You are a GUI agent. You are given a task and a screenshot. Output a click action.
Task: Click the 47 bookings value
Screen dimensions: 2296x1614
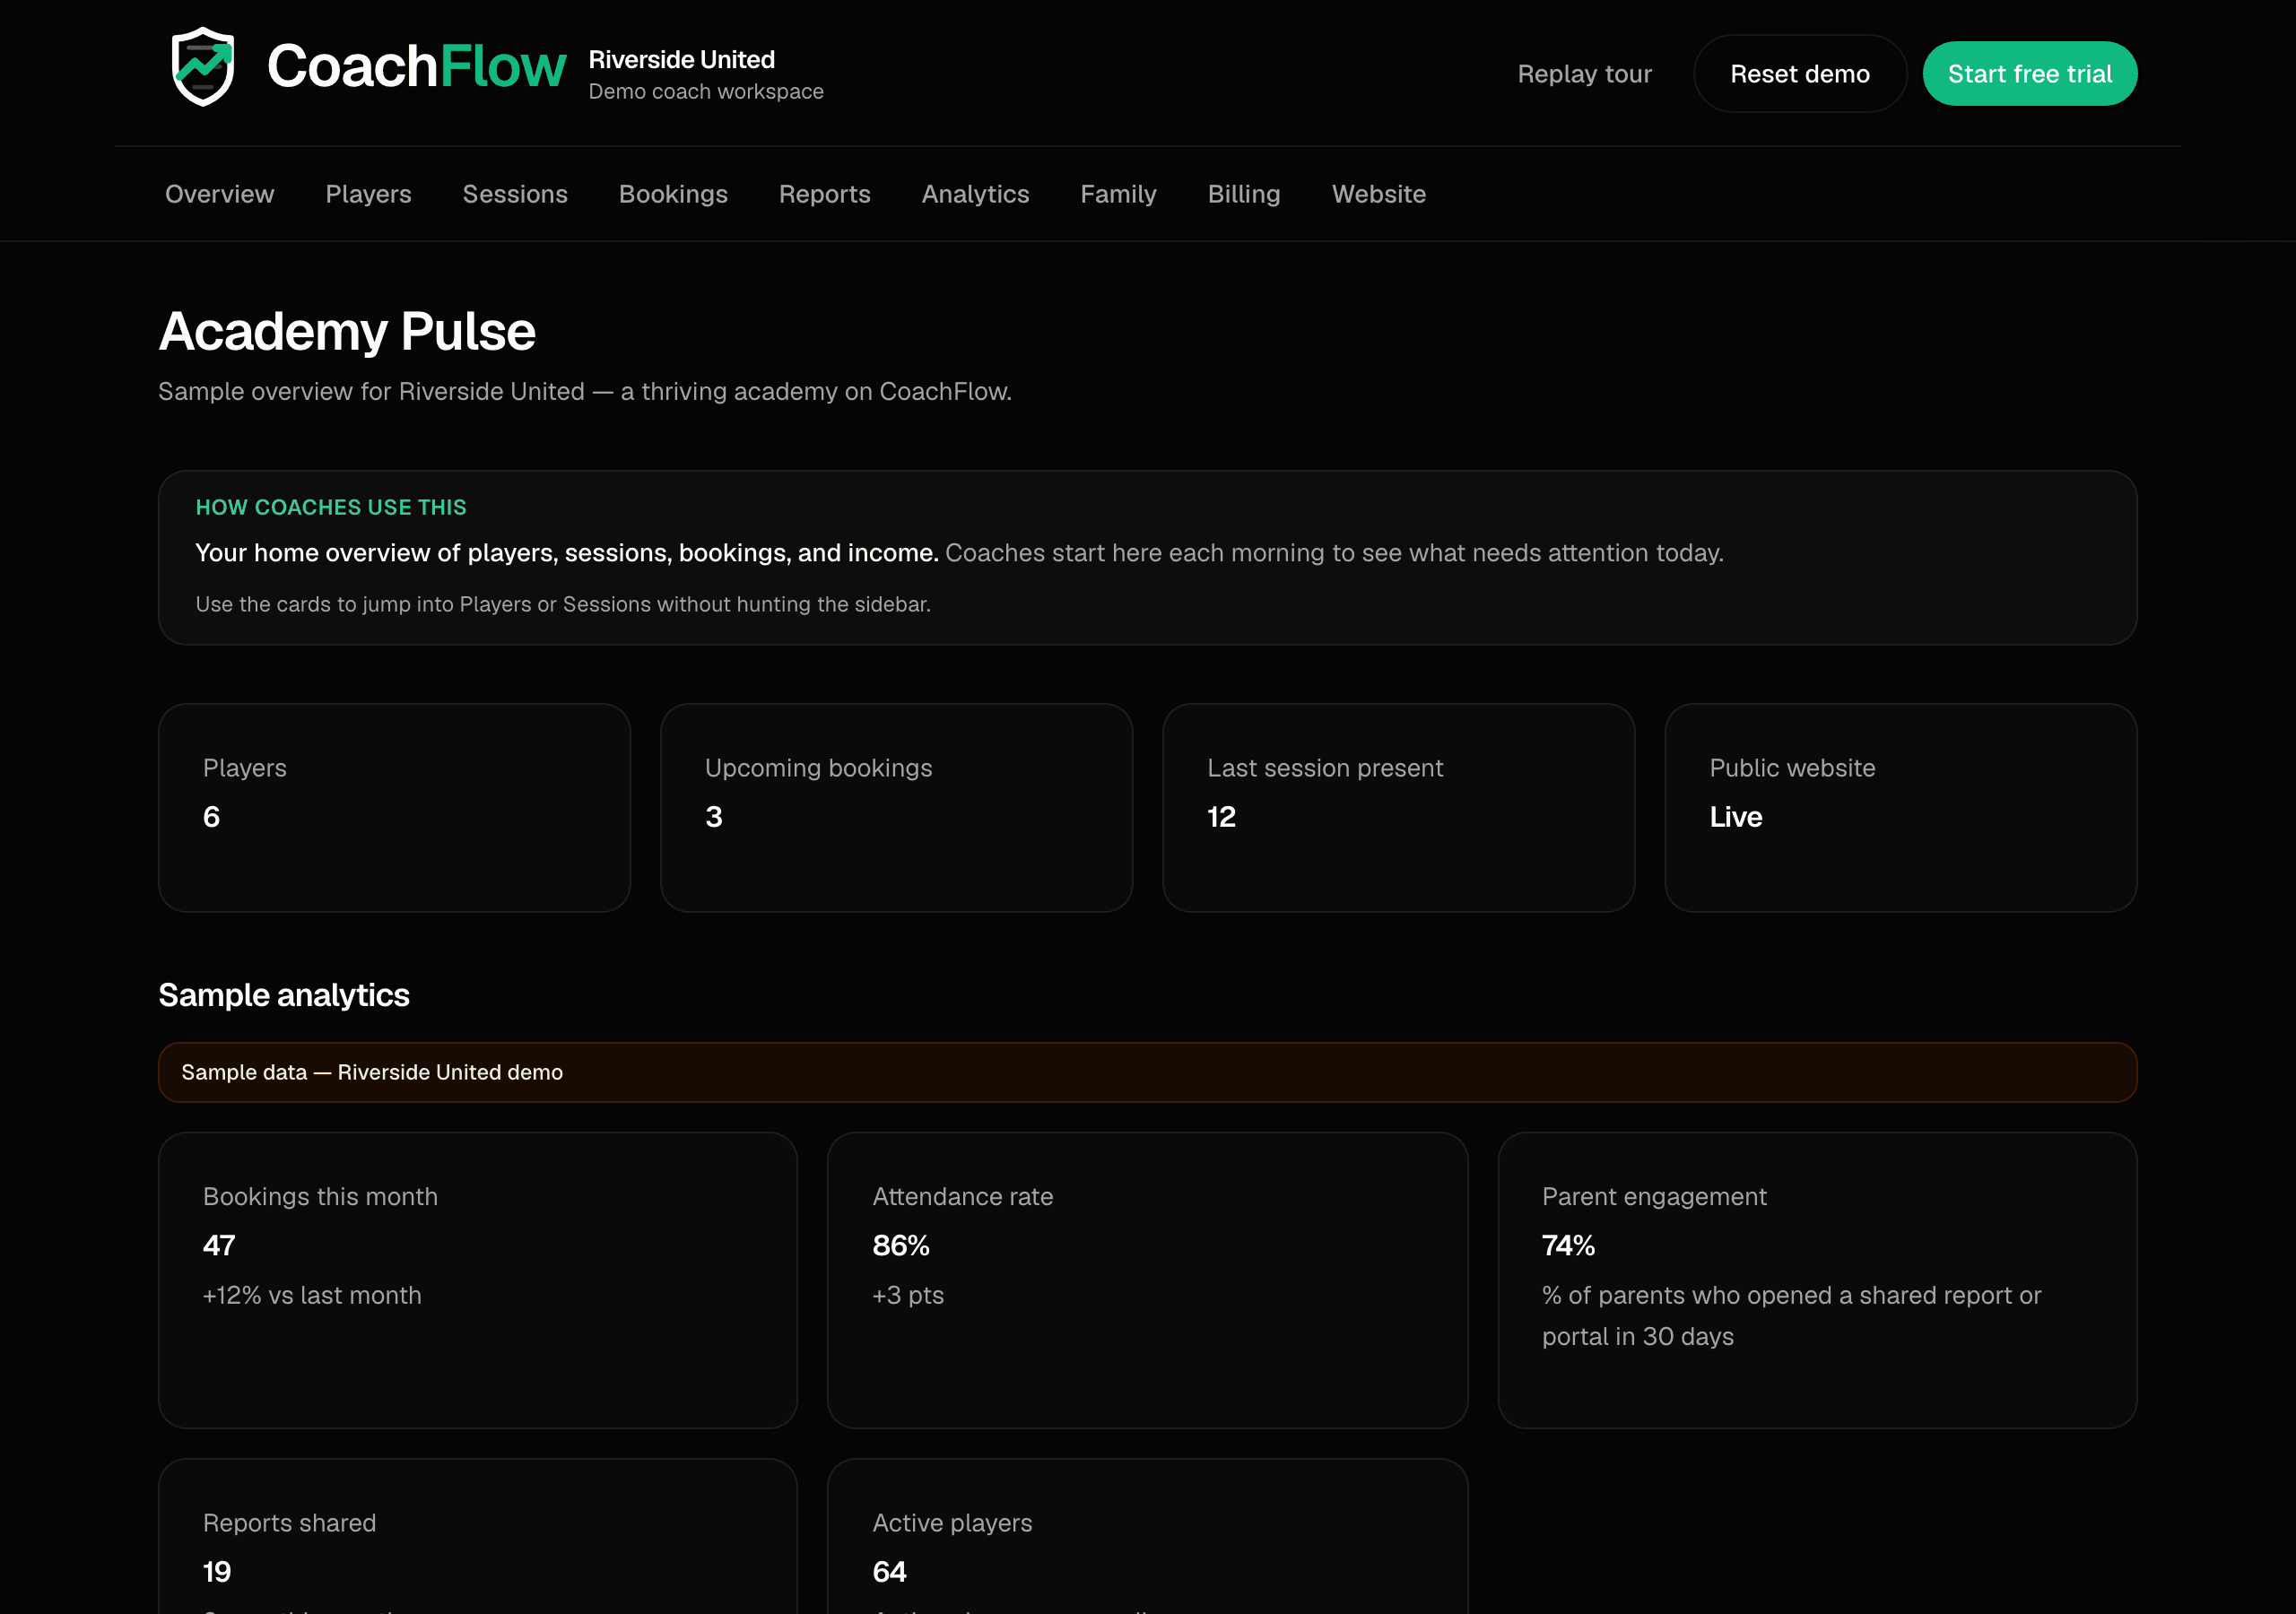219,1245
